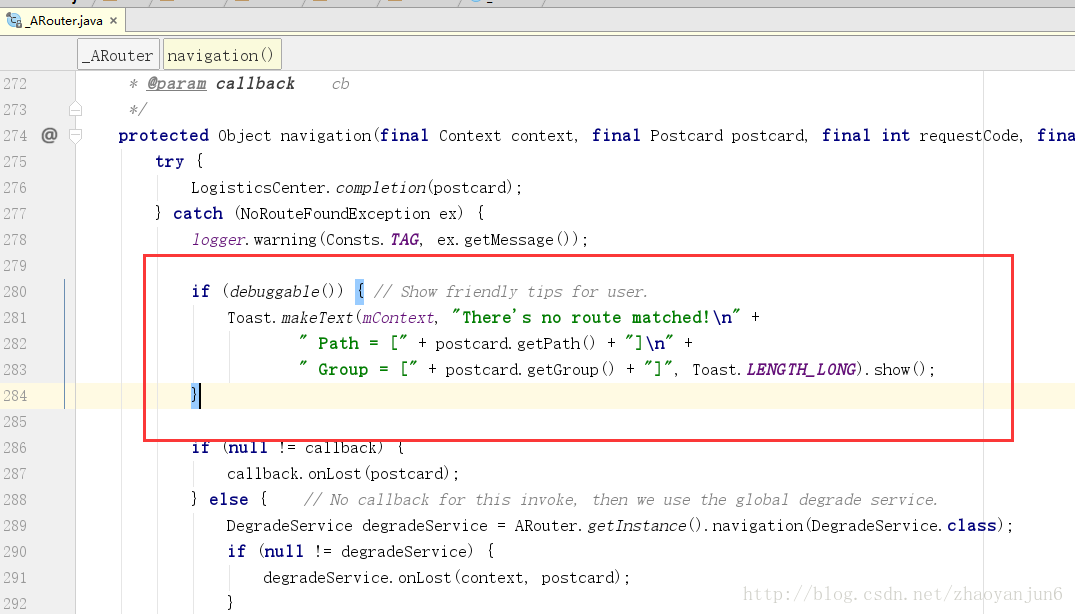Click the else keyword on line 288

point(228,500)
